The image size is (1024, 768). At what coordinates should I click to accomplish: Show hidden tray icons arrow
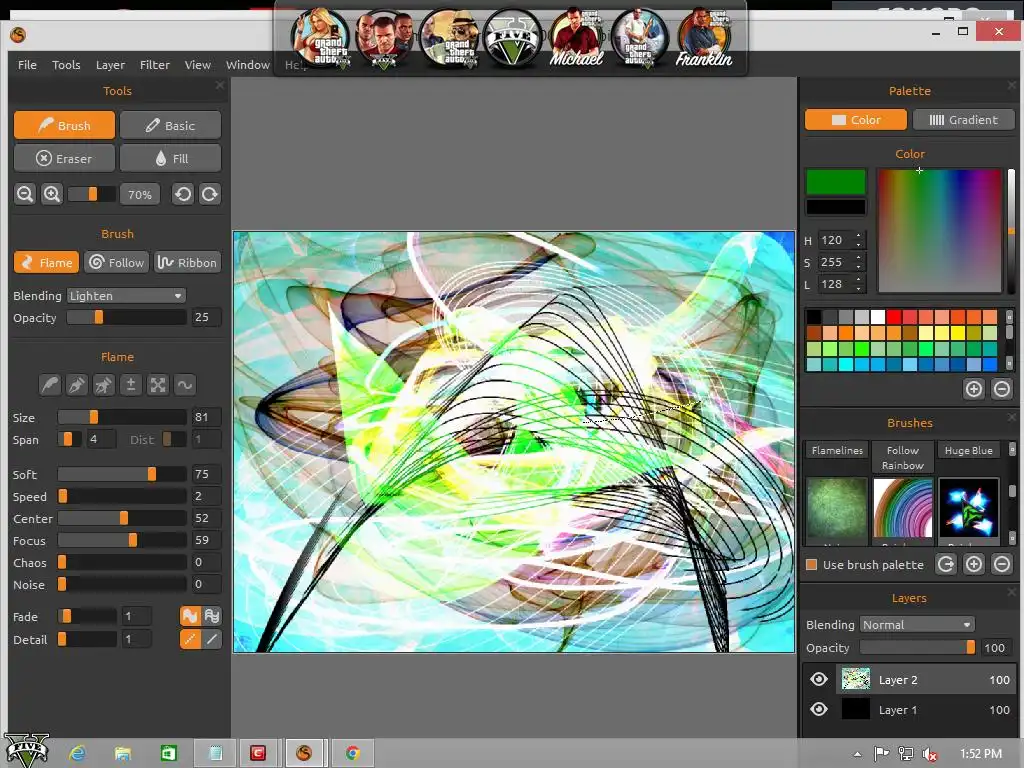click(857, 754)
